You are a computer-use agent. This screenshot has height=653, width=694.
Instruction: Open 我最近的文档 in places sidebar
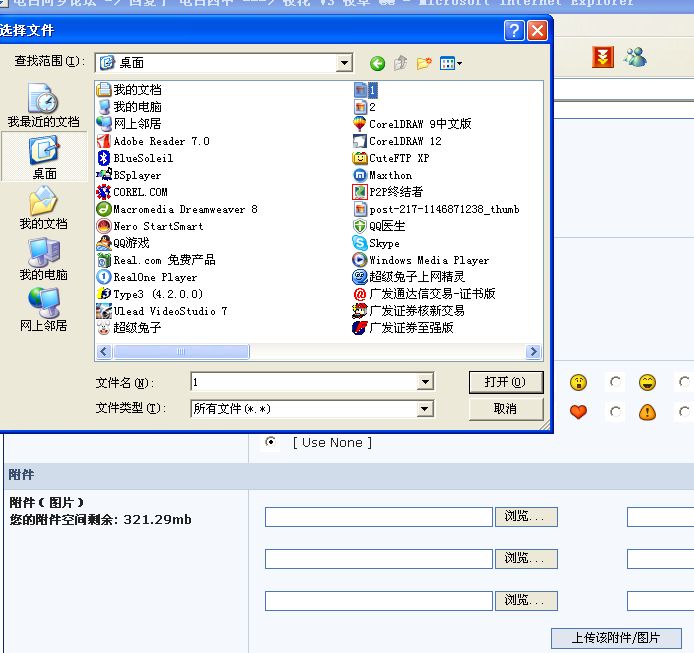coord(43,106)
